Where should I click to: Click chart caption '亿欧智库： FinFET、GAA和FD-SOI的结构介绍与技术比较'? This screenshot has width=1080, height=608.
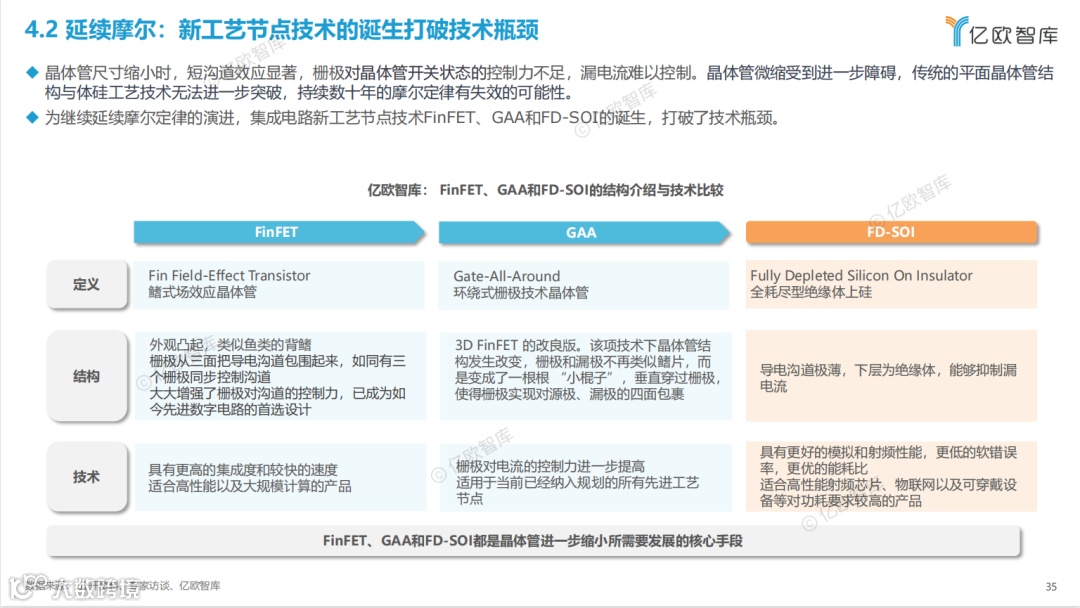[545, 190]
